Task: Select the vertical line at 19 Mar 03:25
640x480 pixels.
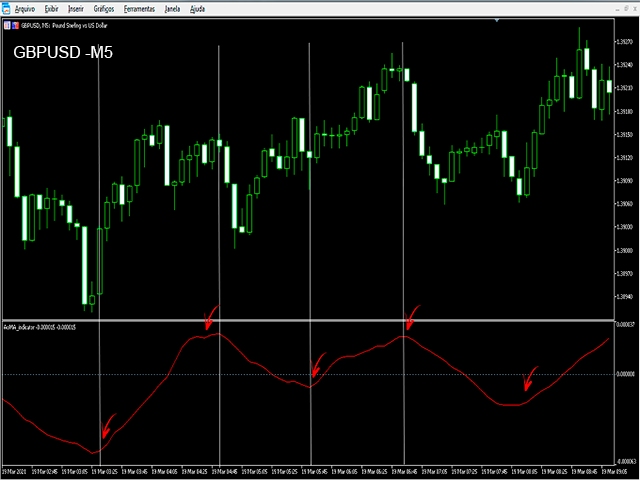Action: pyautogui.click(x=99, y=200)
